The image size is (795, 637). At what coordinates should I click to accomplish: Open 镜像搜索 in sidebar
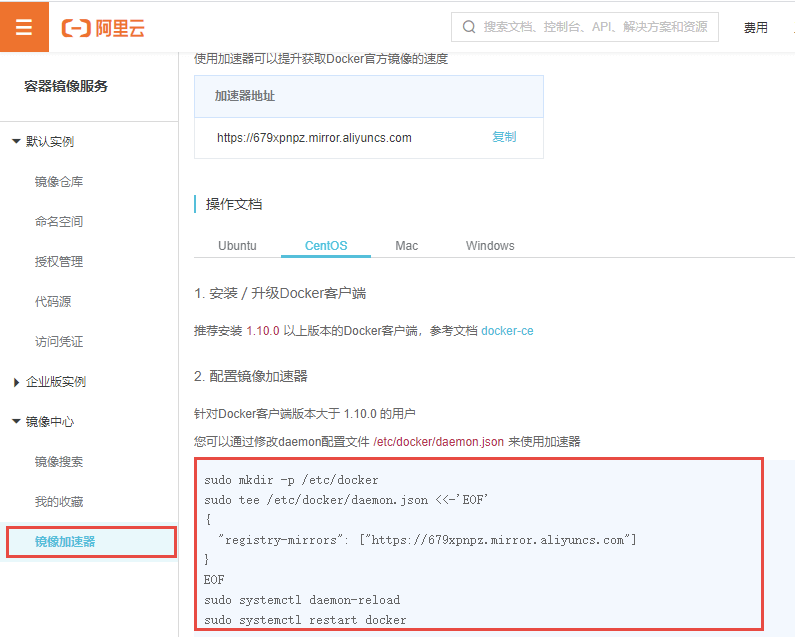click(x=59, y=462)
